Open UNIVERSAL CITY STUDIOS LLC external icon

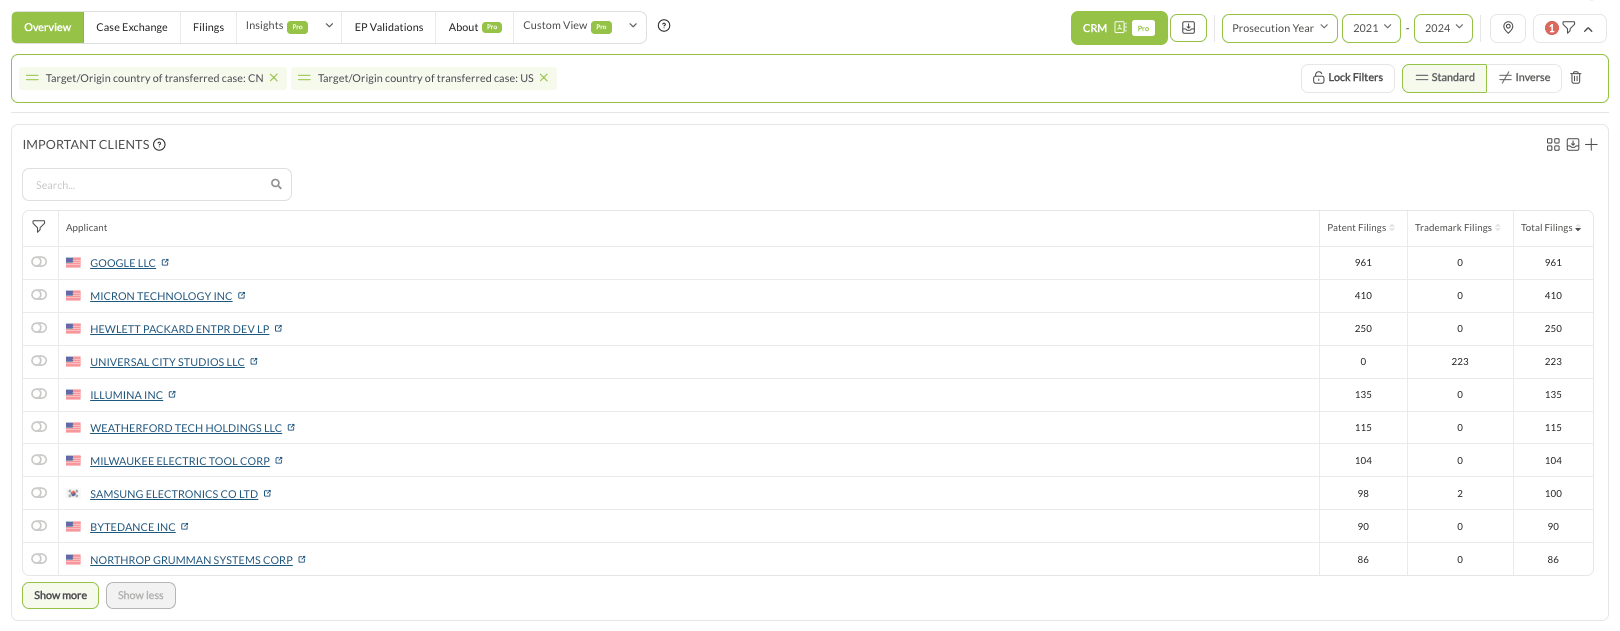(254, 362)
